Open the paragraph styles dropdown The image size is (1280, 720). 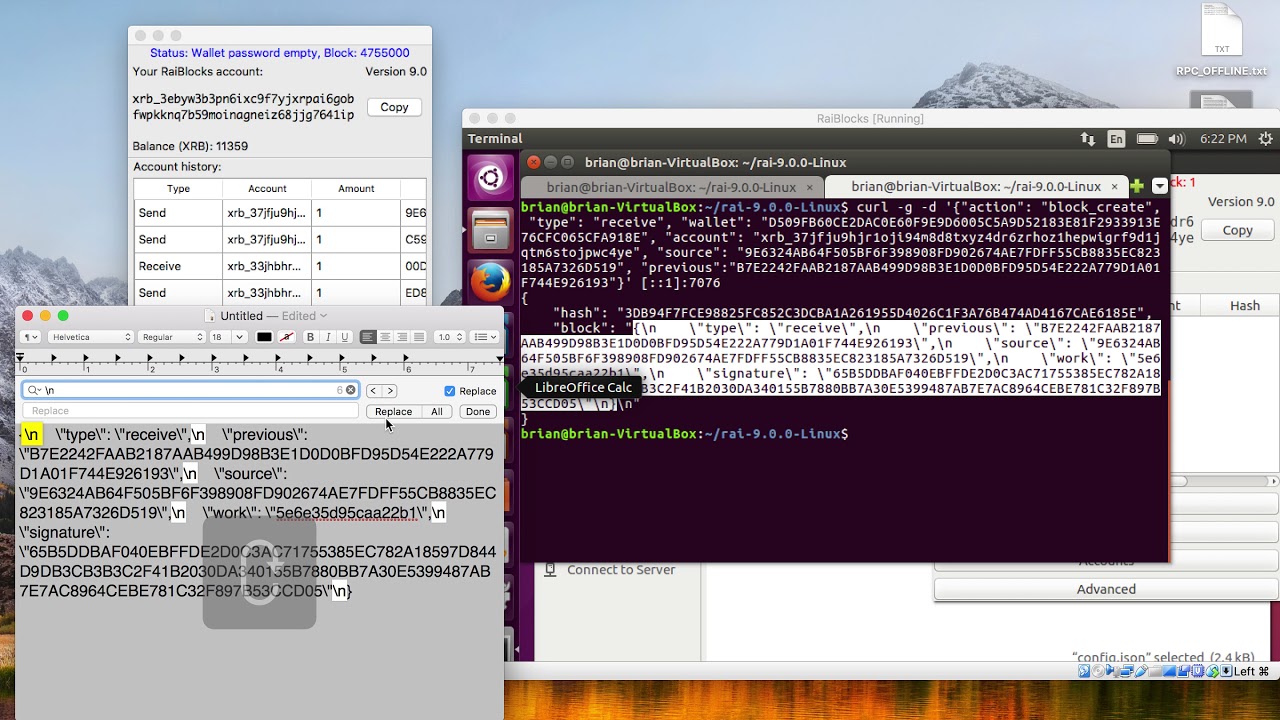click(x=31, y=337)
